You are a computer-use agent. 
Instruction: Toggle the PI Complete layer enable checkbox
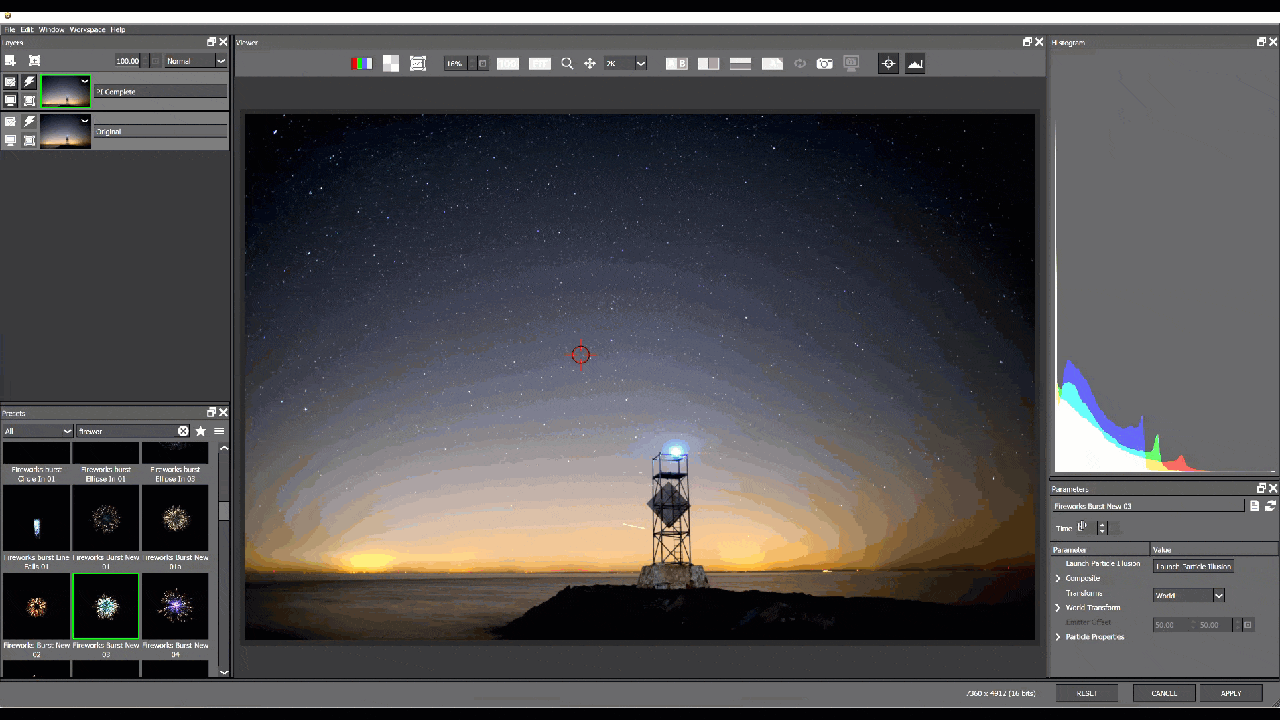pos(10,82)
